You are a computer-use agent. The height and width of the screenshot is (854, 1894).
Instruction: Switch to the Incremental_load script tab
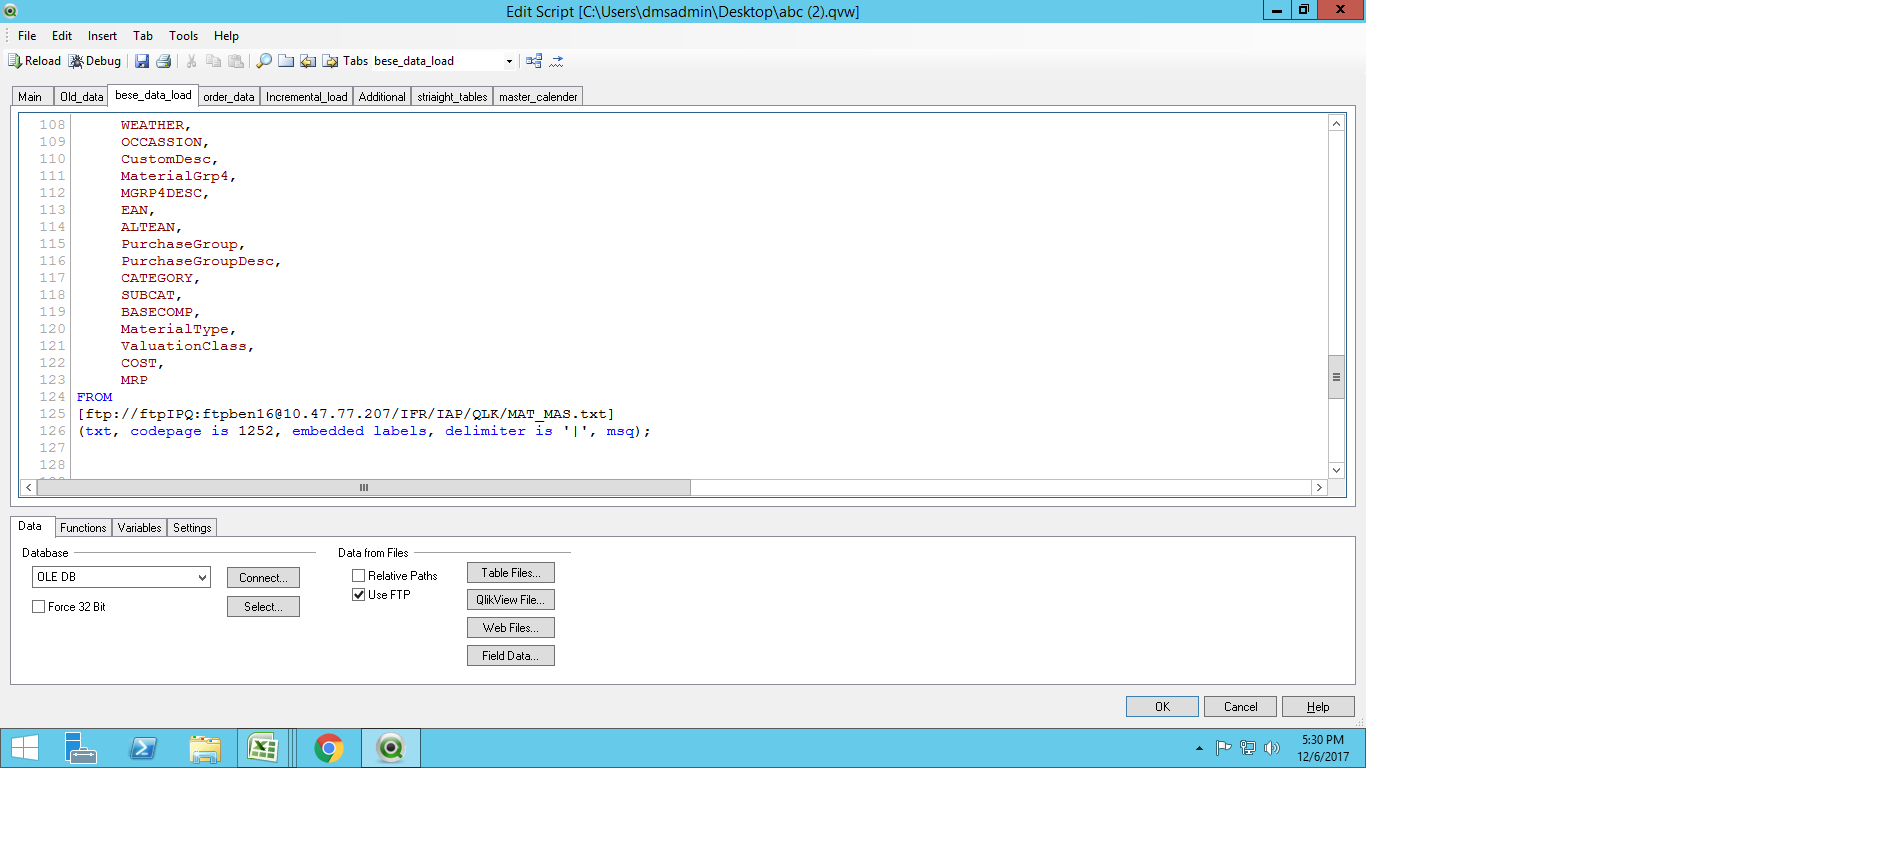[307, 97]
